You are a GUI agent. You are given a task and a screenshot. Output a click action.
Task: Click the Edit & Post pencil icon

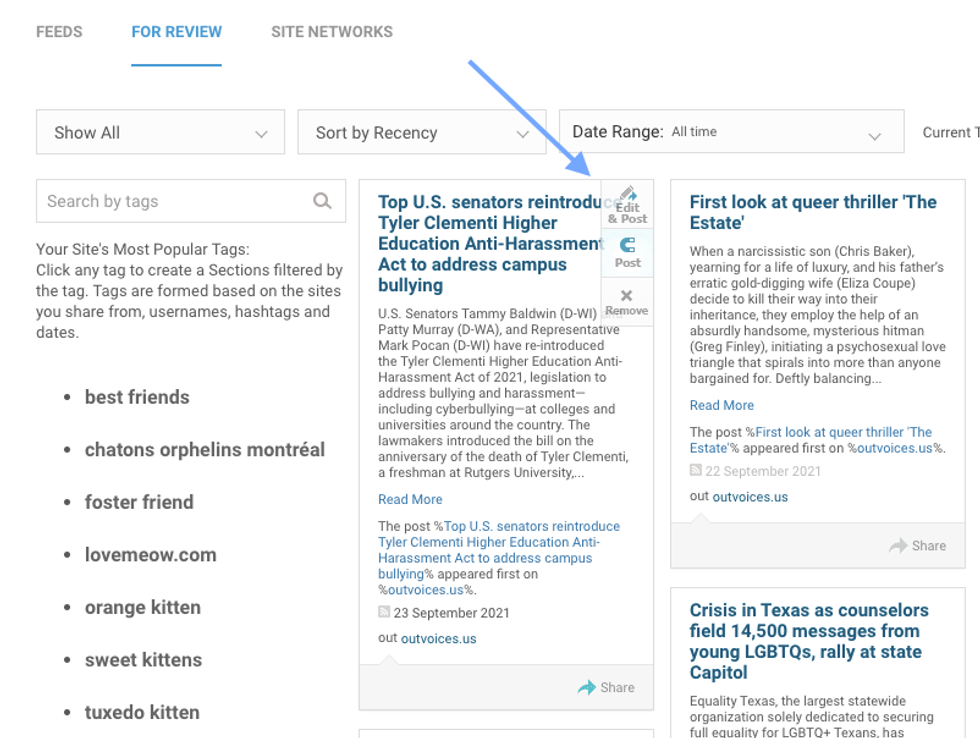pos(628,195)
